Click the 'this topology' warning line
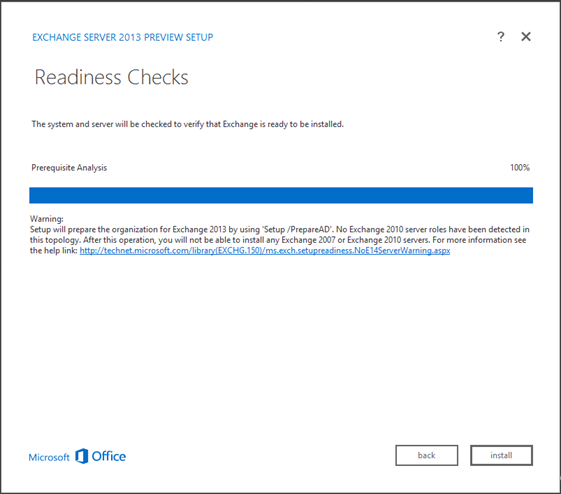Screen dimensions: 561x494 (278, 240)
